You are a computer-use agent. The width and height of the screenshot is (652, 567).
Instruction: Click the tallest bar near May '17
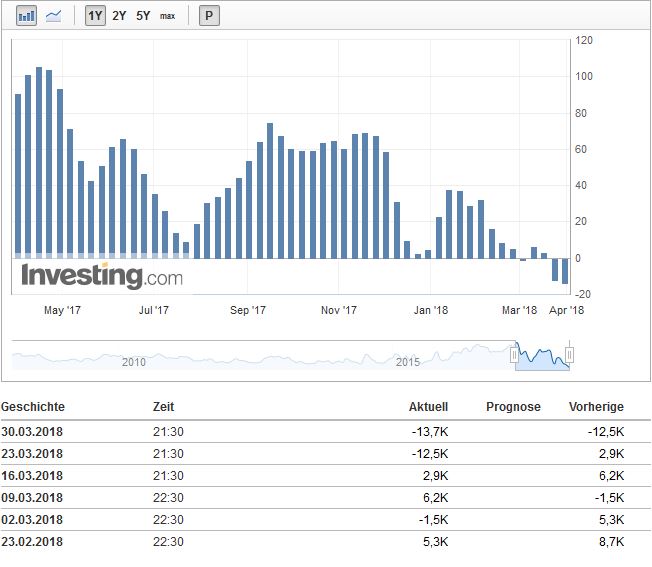[x=39, y=160]
